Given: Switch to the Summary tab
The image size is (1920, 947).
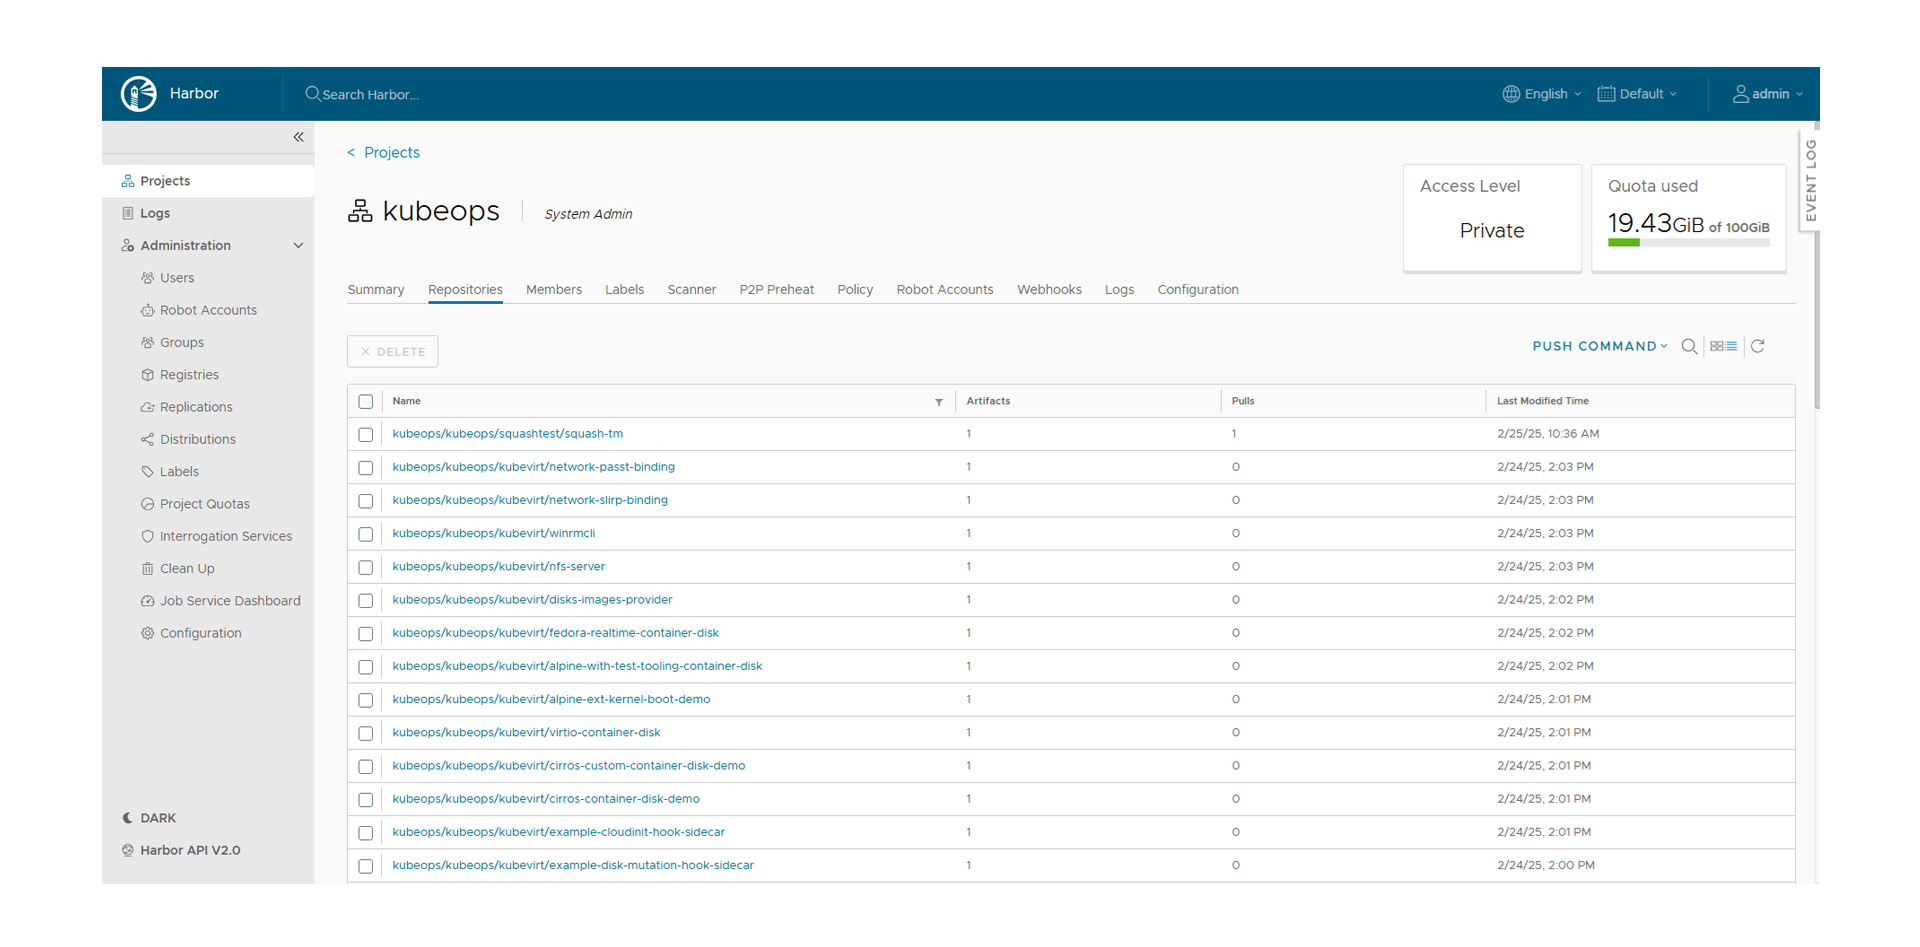Looking at the screenshot, I should tap(376, 290).
